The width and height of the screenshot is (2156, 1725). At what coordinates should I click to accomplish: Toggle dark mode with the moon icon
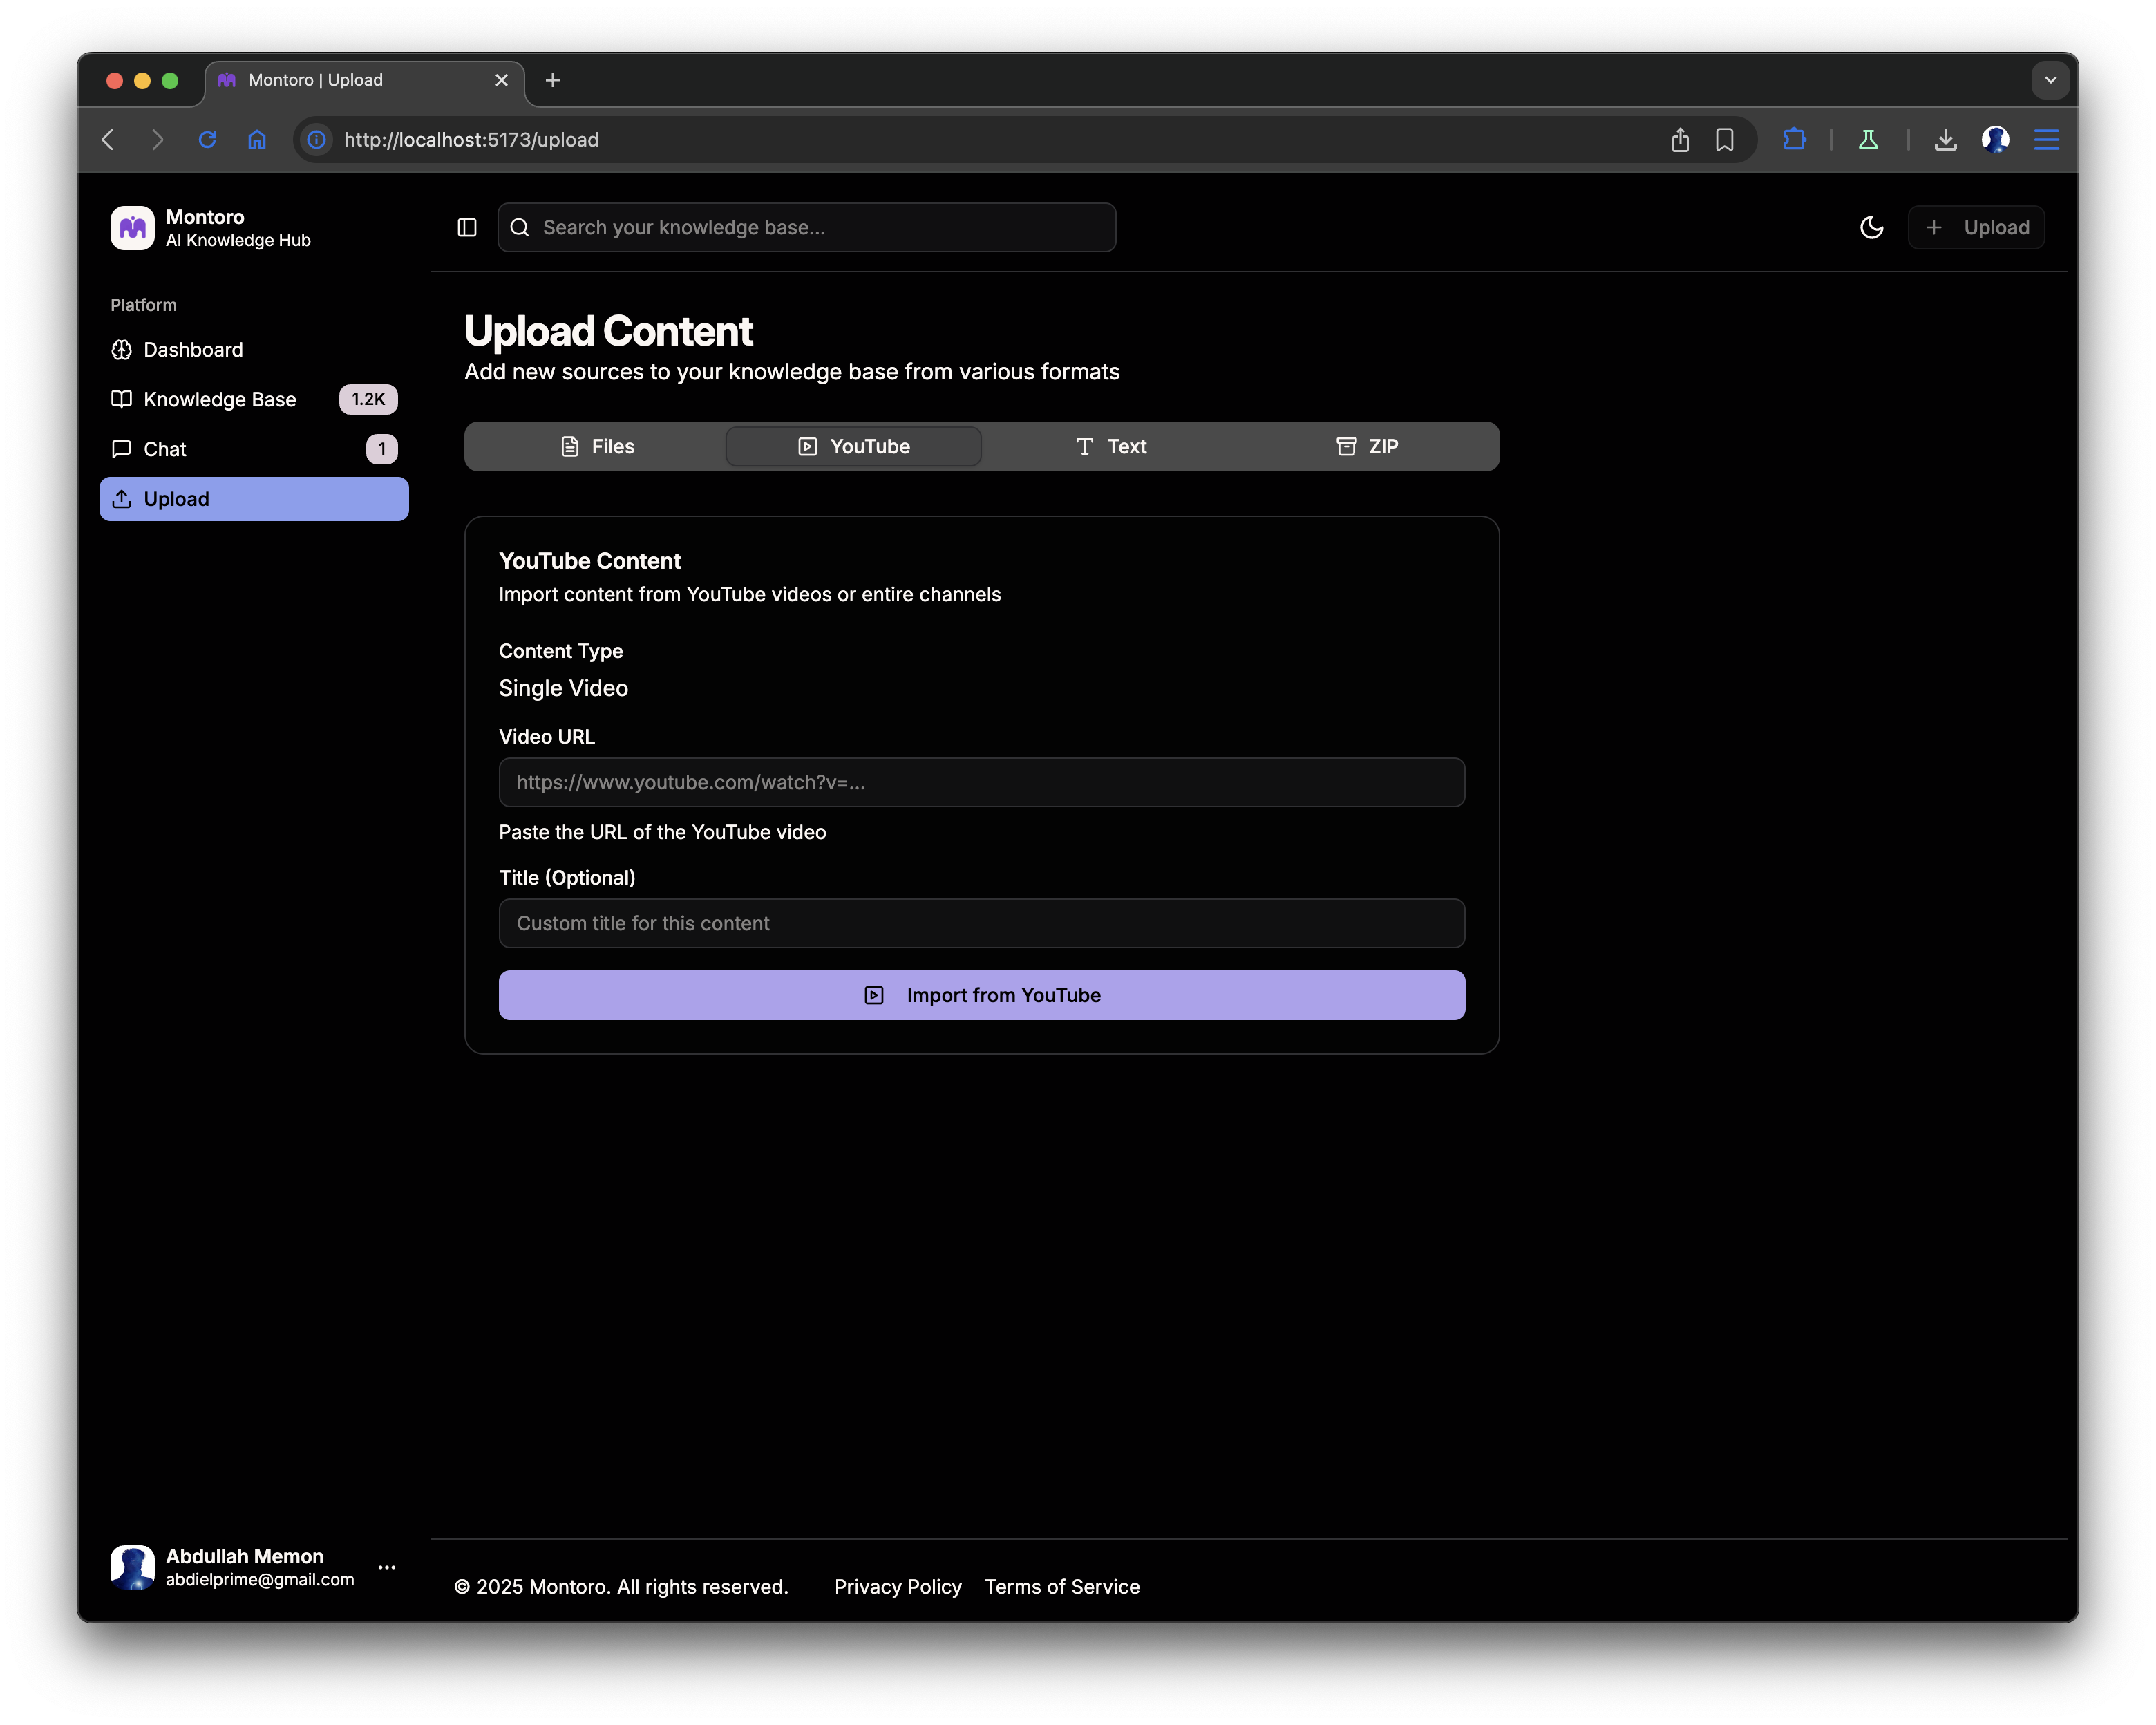pyautogui.click(x=1871, y=227)
